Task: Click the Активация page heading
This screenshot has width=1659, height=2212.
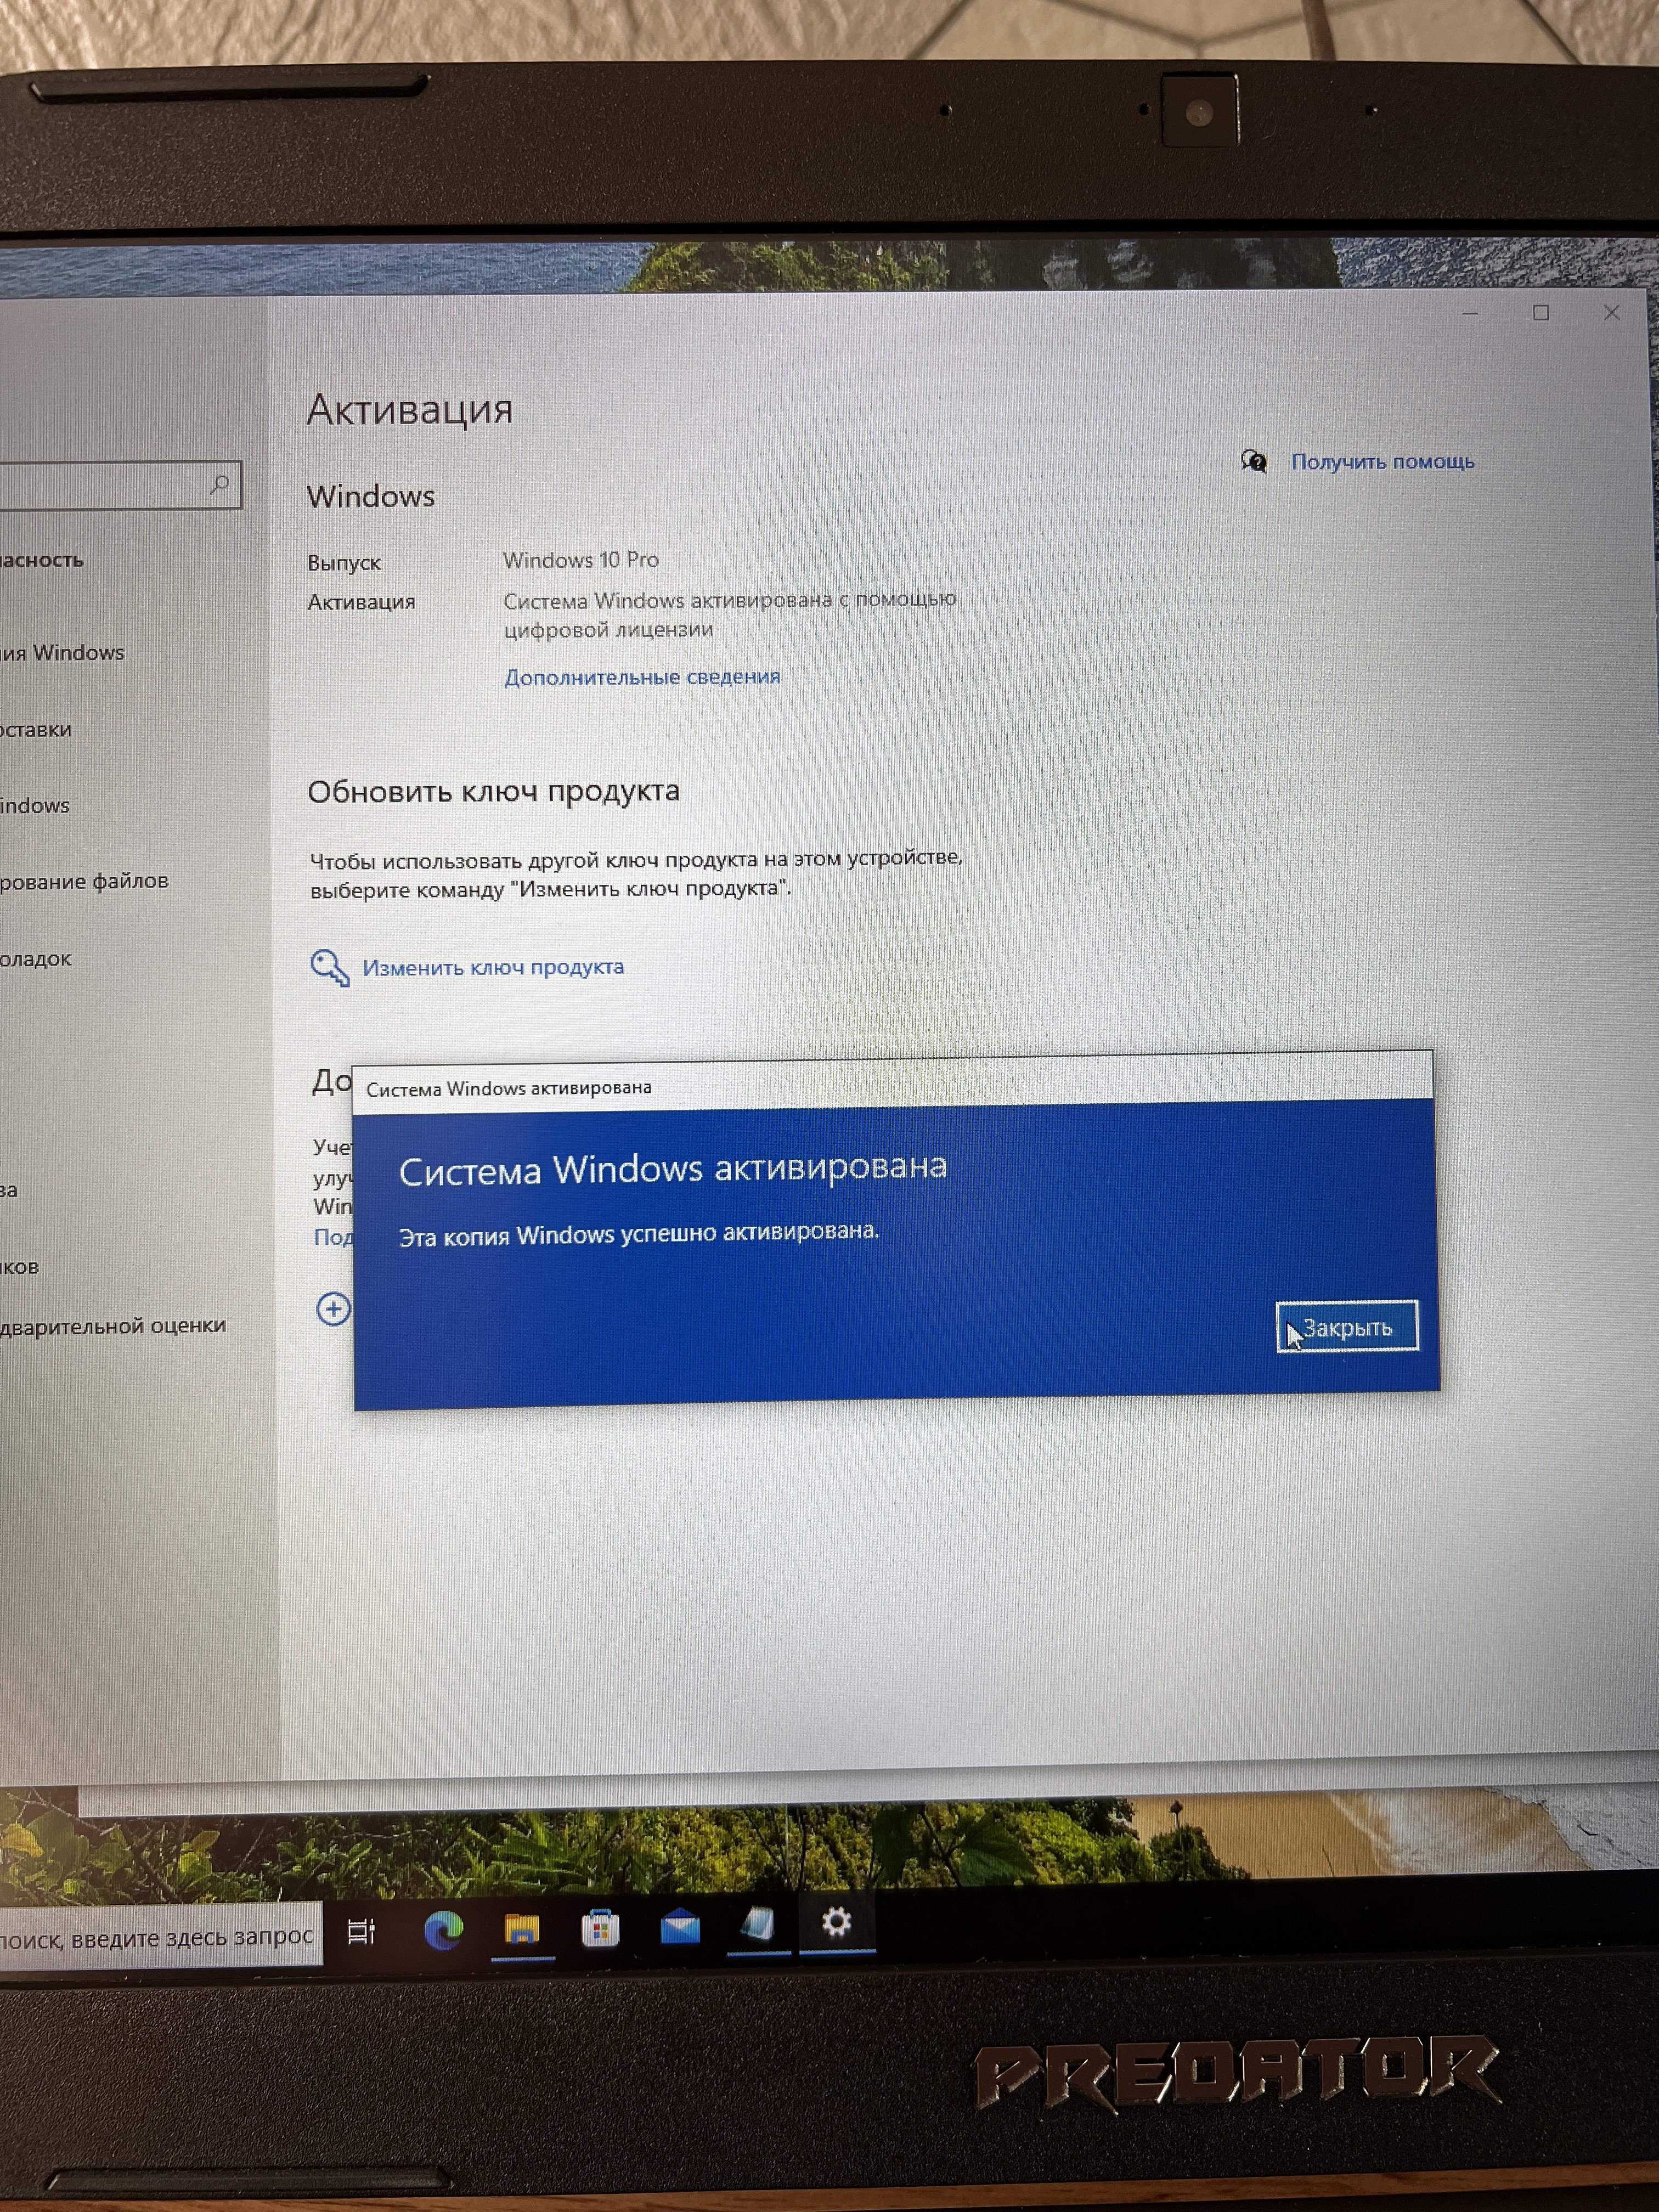Action: (x=410, y=409)
